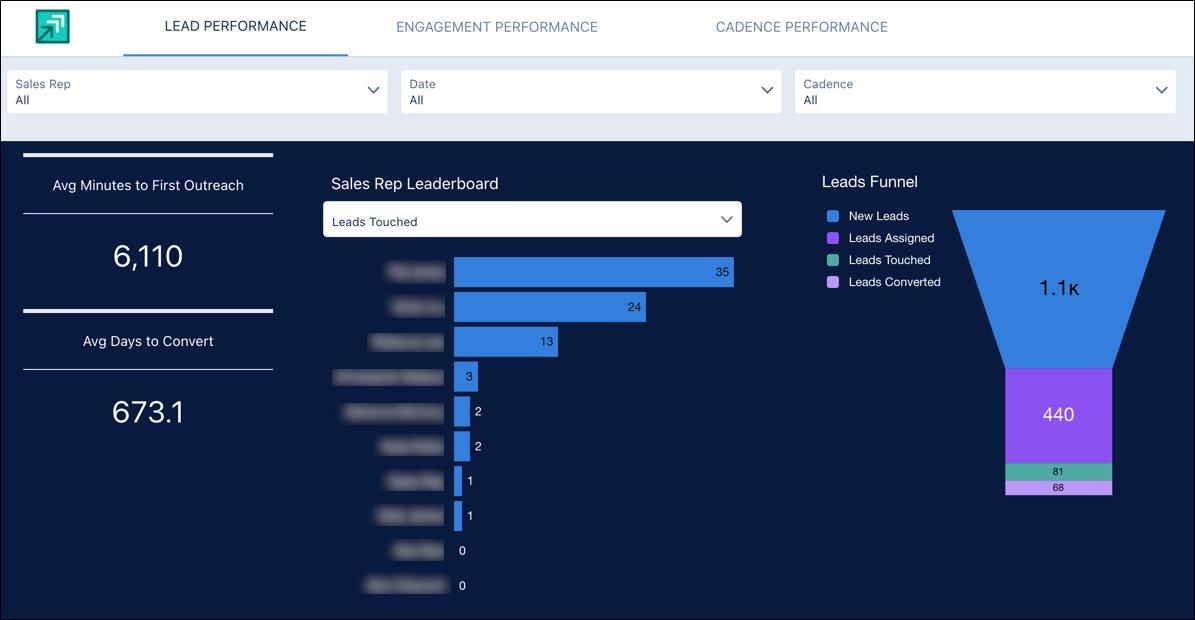1195x620 pixels.
Task: Open the Cadence Performance tab
Action: click(x=801, y=27)
